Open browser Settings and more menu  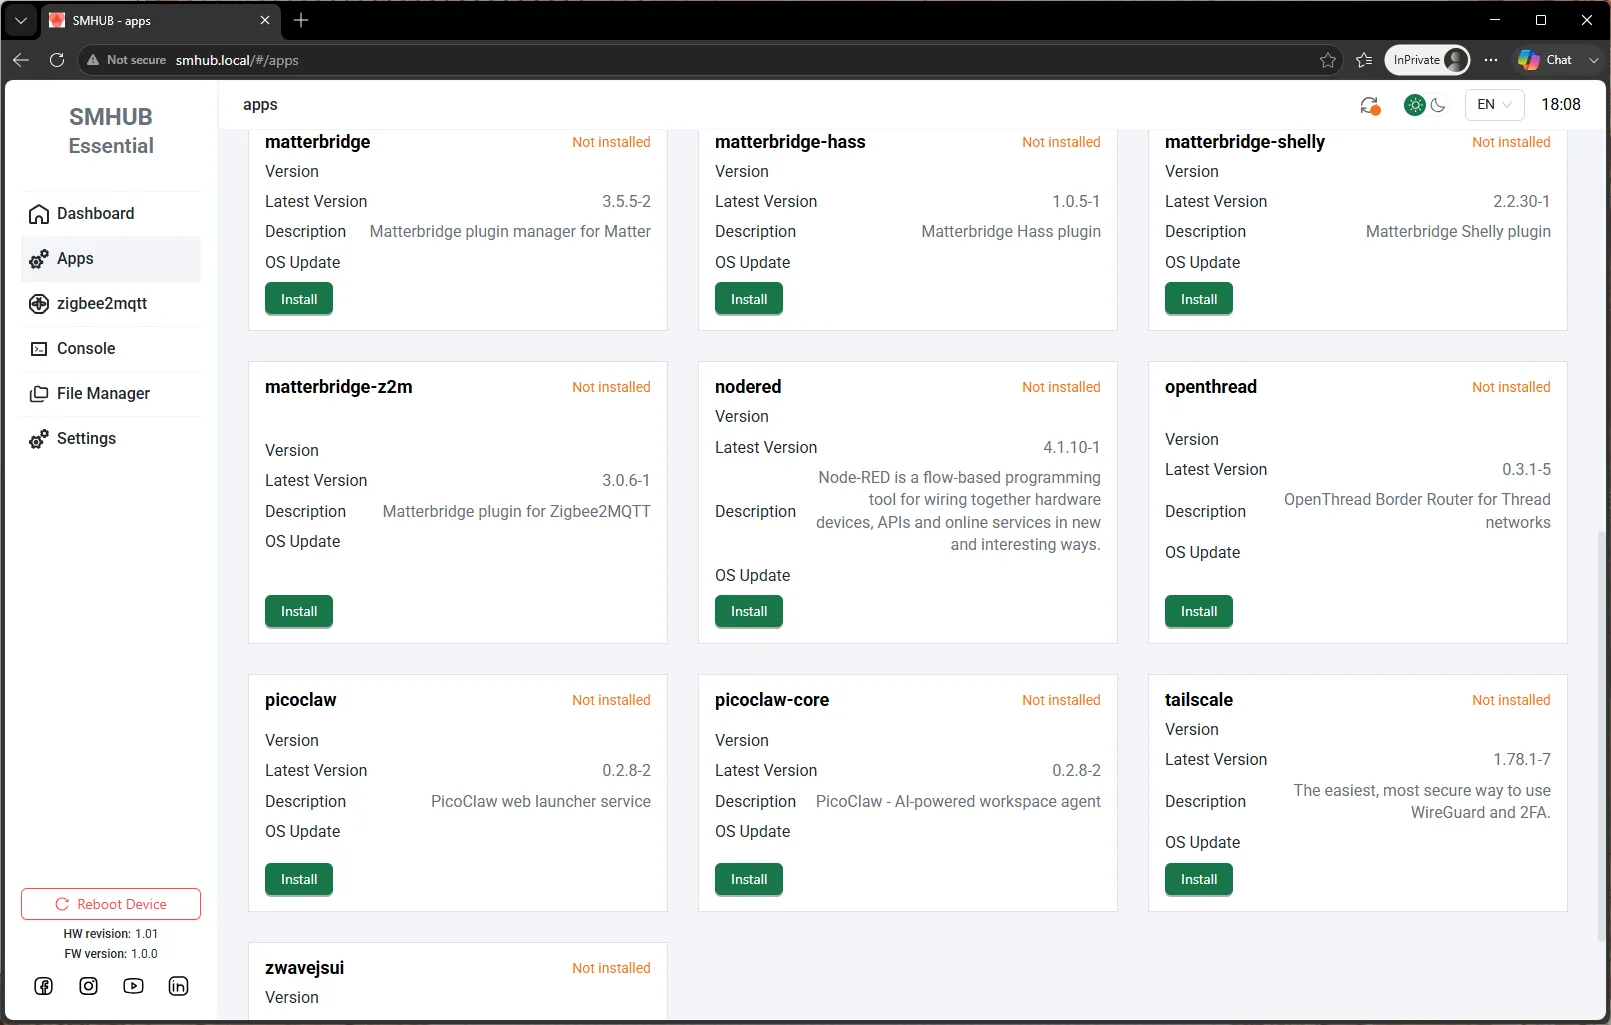[1491, 60]
